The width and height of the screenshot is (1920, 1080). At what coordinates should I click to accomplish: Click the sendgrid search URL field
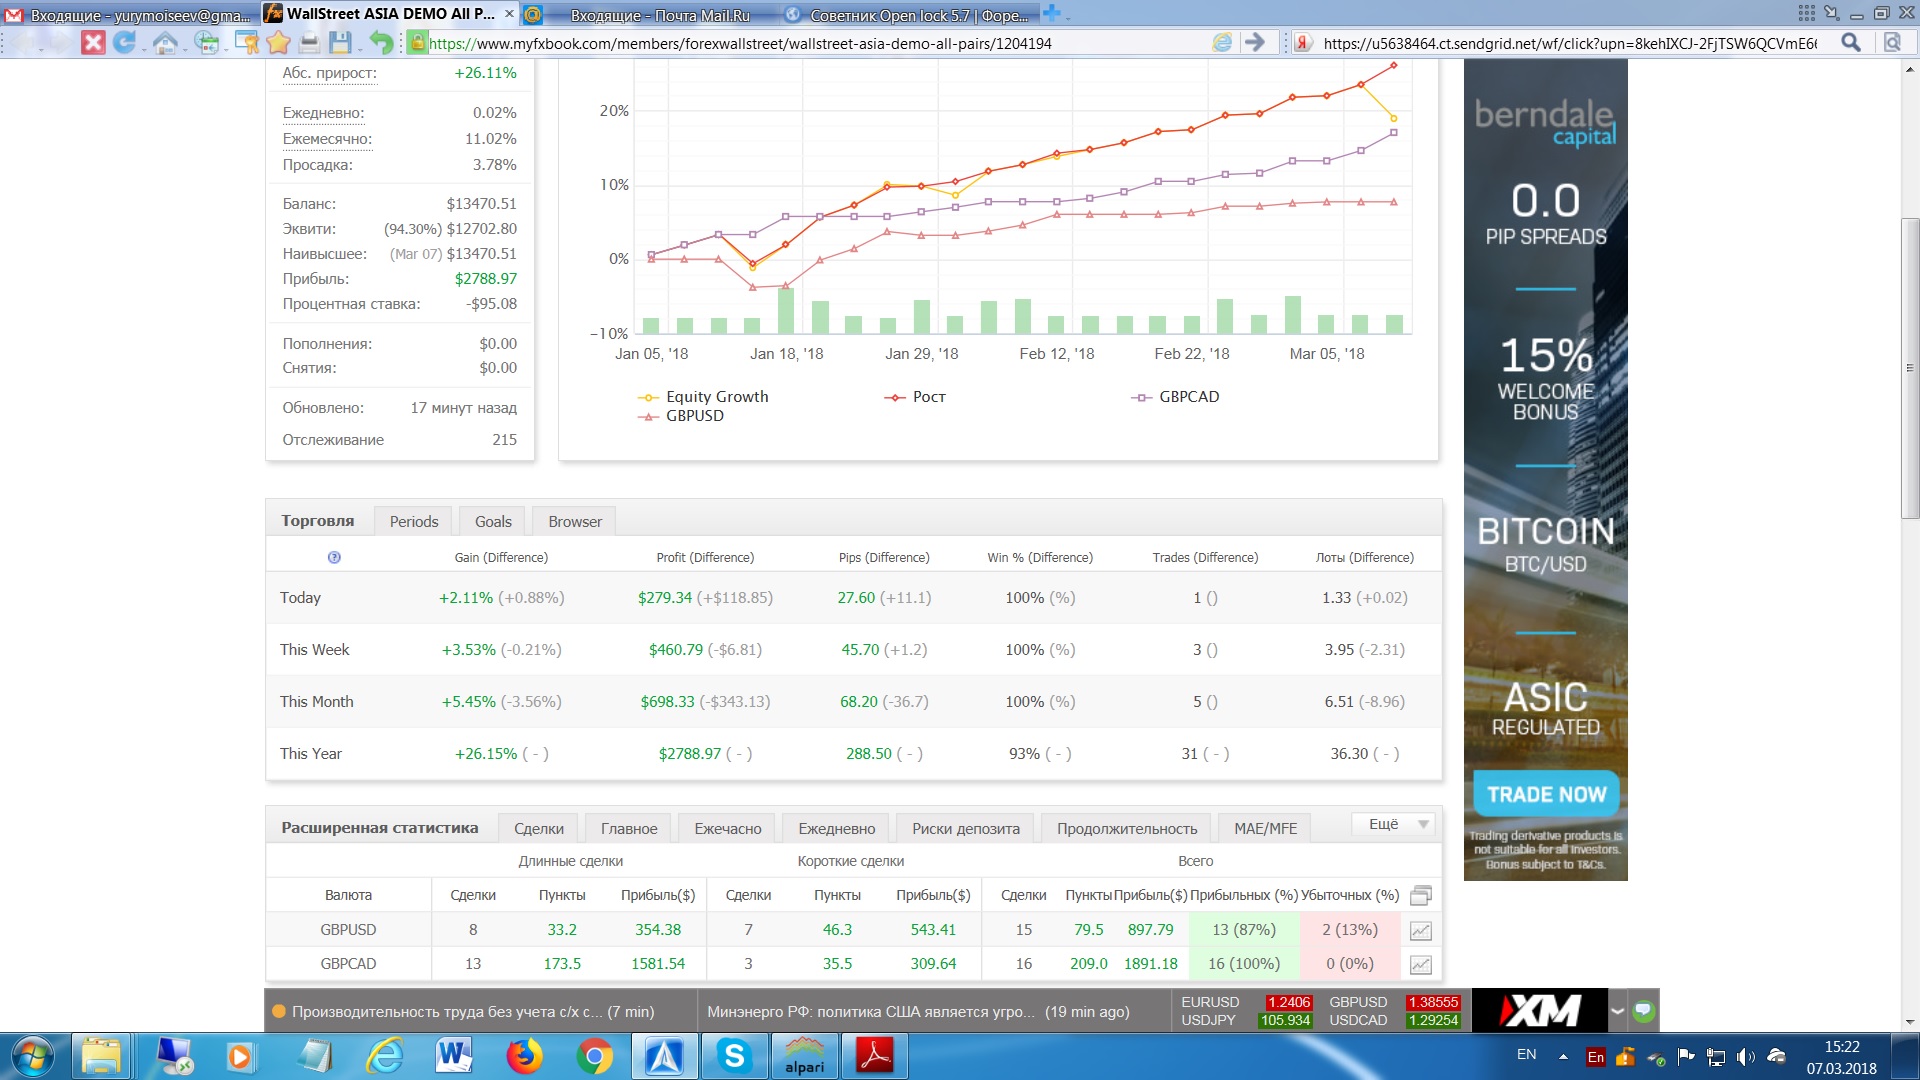point(1570,43)
